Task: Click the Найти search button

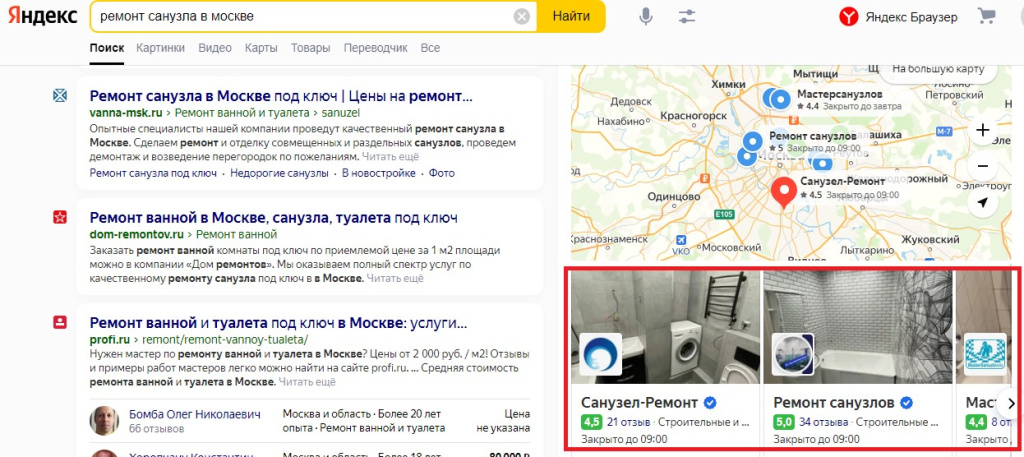Action: 571,16
